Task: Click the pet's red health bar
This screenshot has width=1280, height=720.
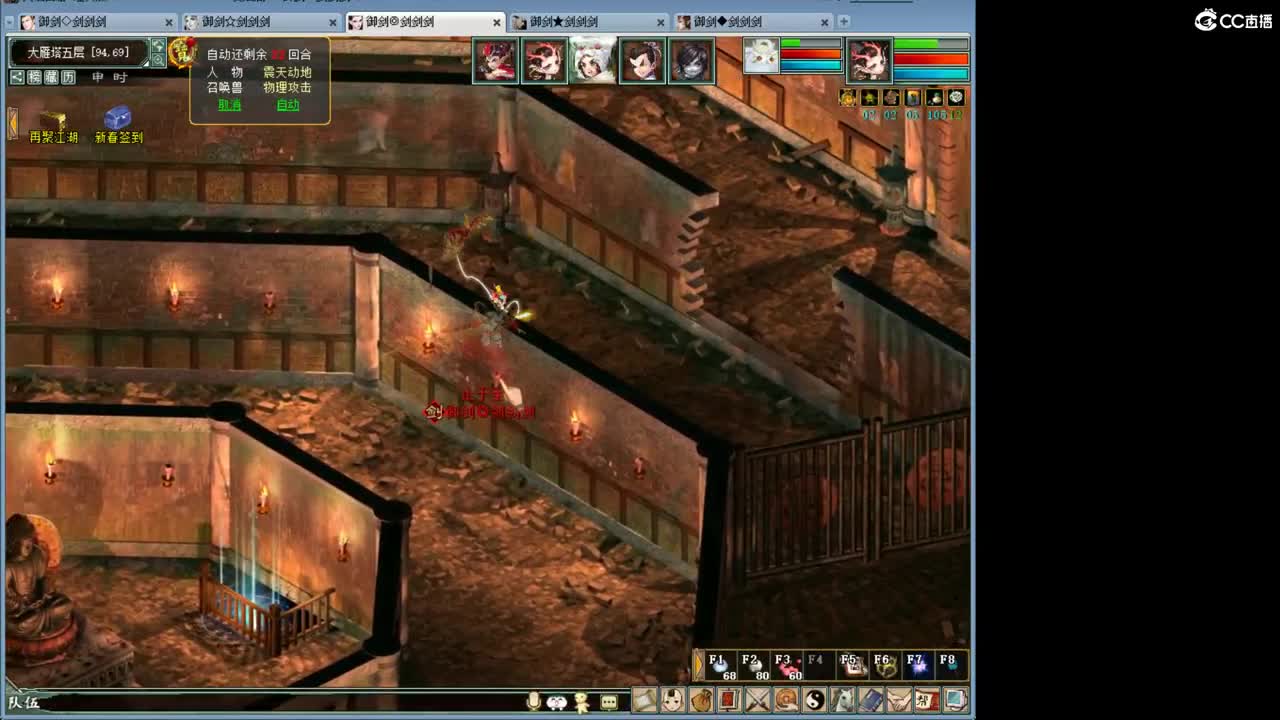Action: pos(811,55)
